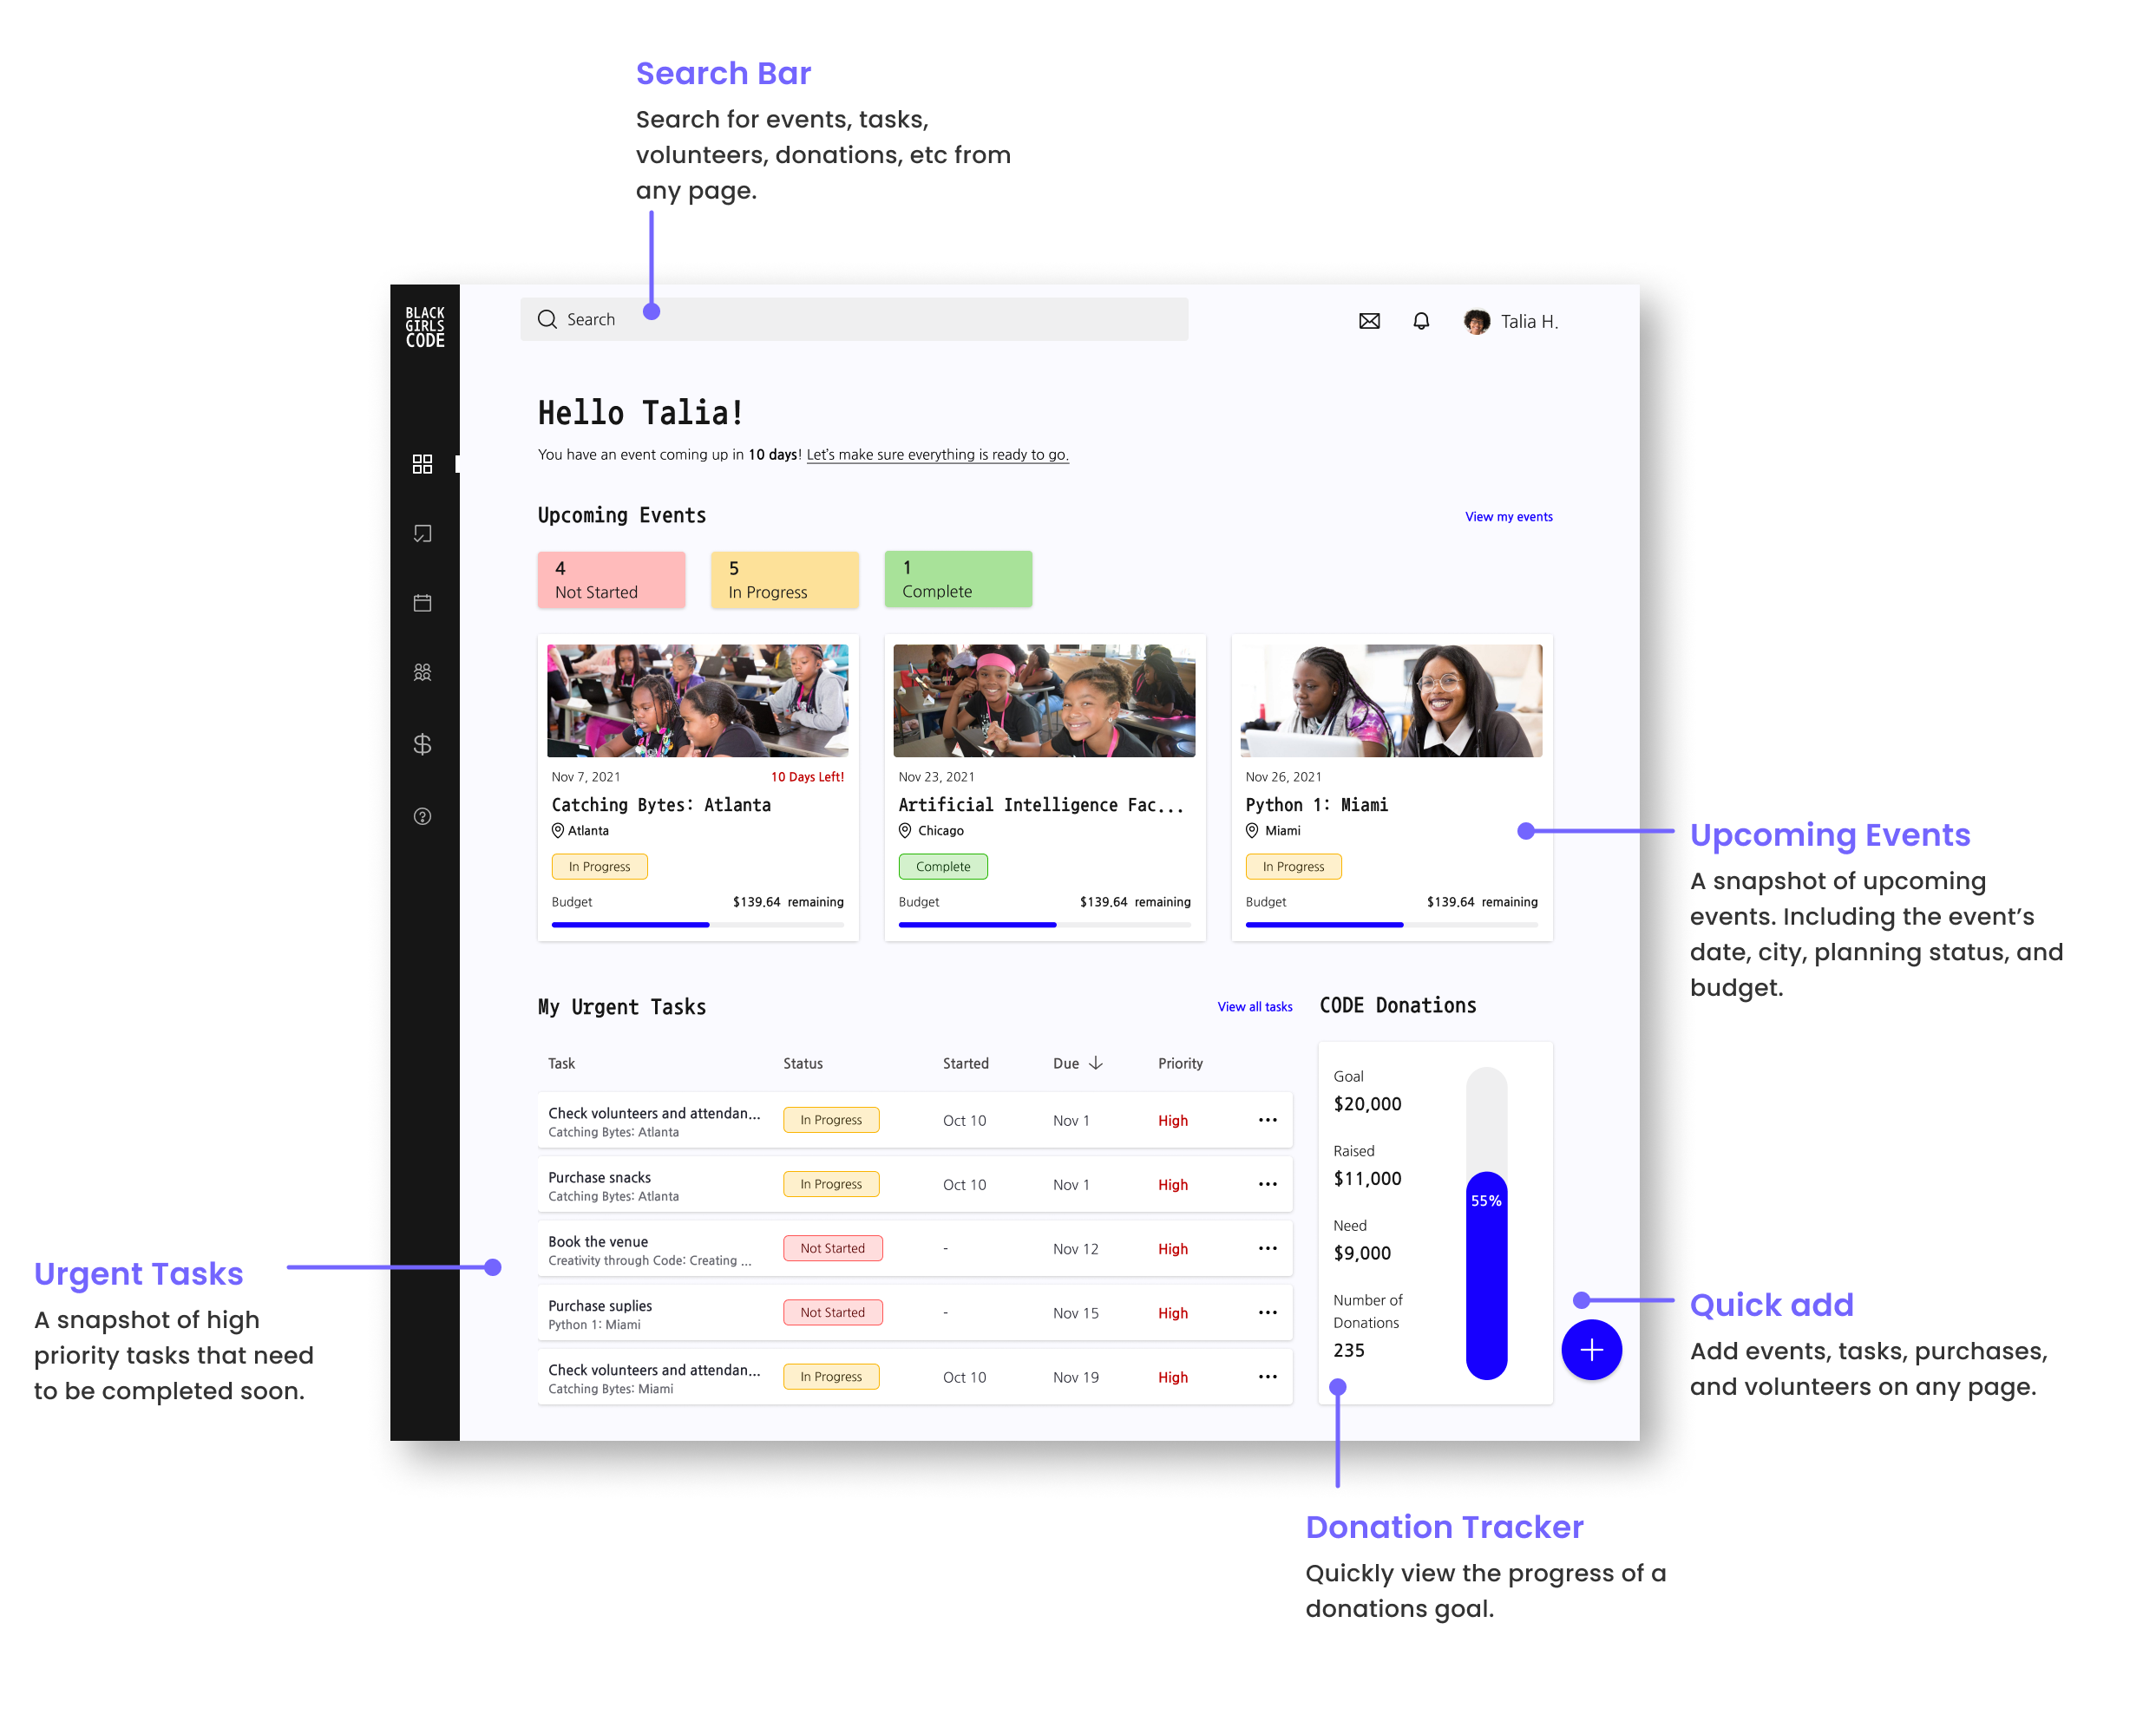The height and width of the screenshot is (1721, 2156).
Task: Click the View all tasks link
Action: [1254, 1007]
